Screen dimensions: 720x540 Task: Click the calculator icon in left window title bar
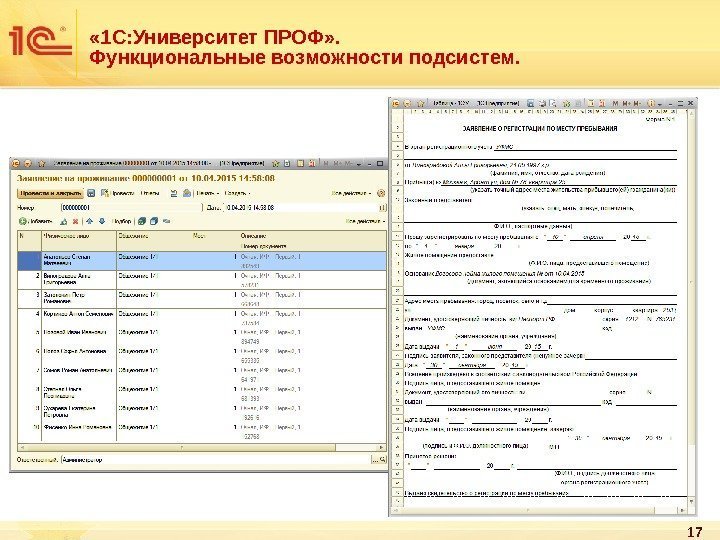[x=300, y=164]
